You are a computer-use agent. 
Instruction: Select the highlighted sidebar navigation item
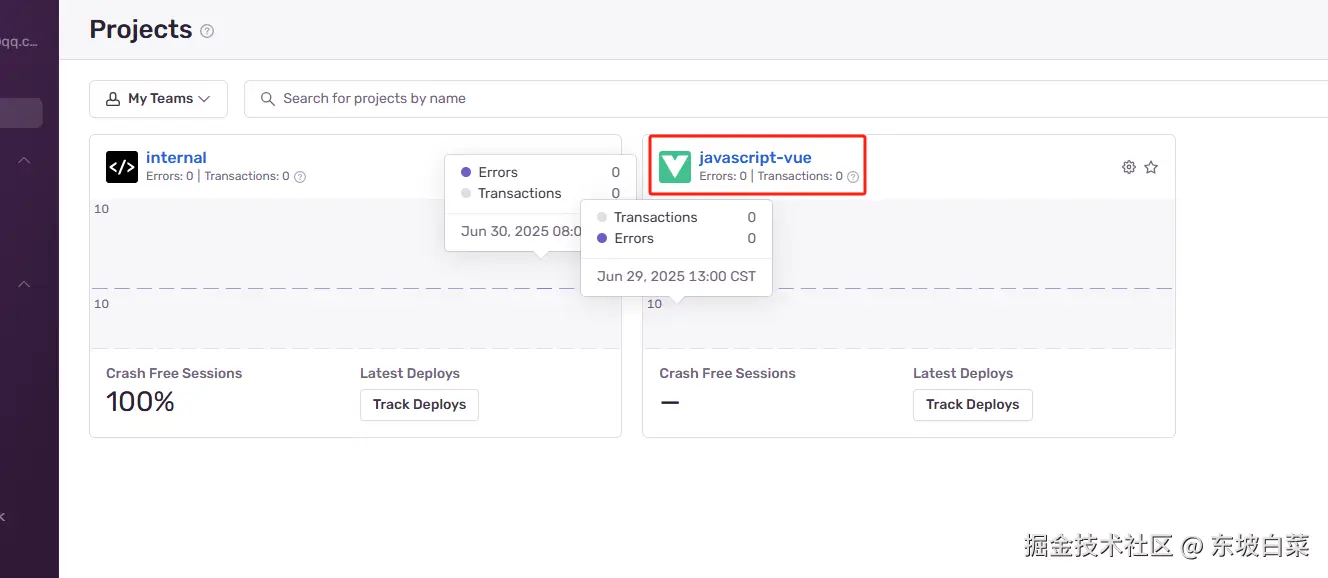point(20,113)
